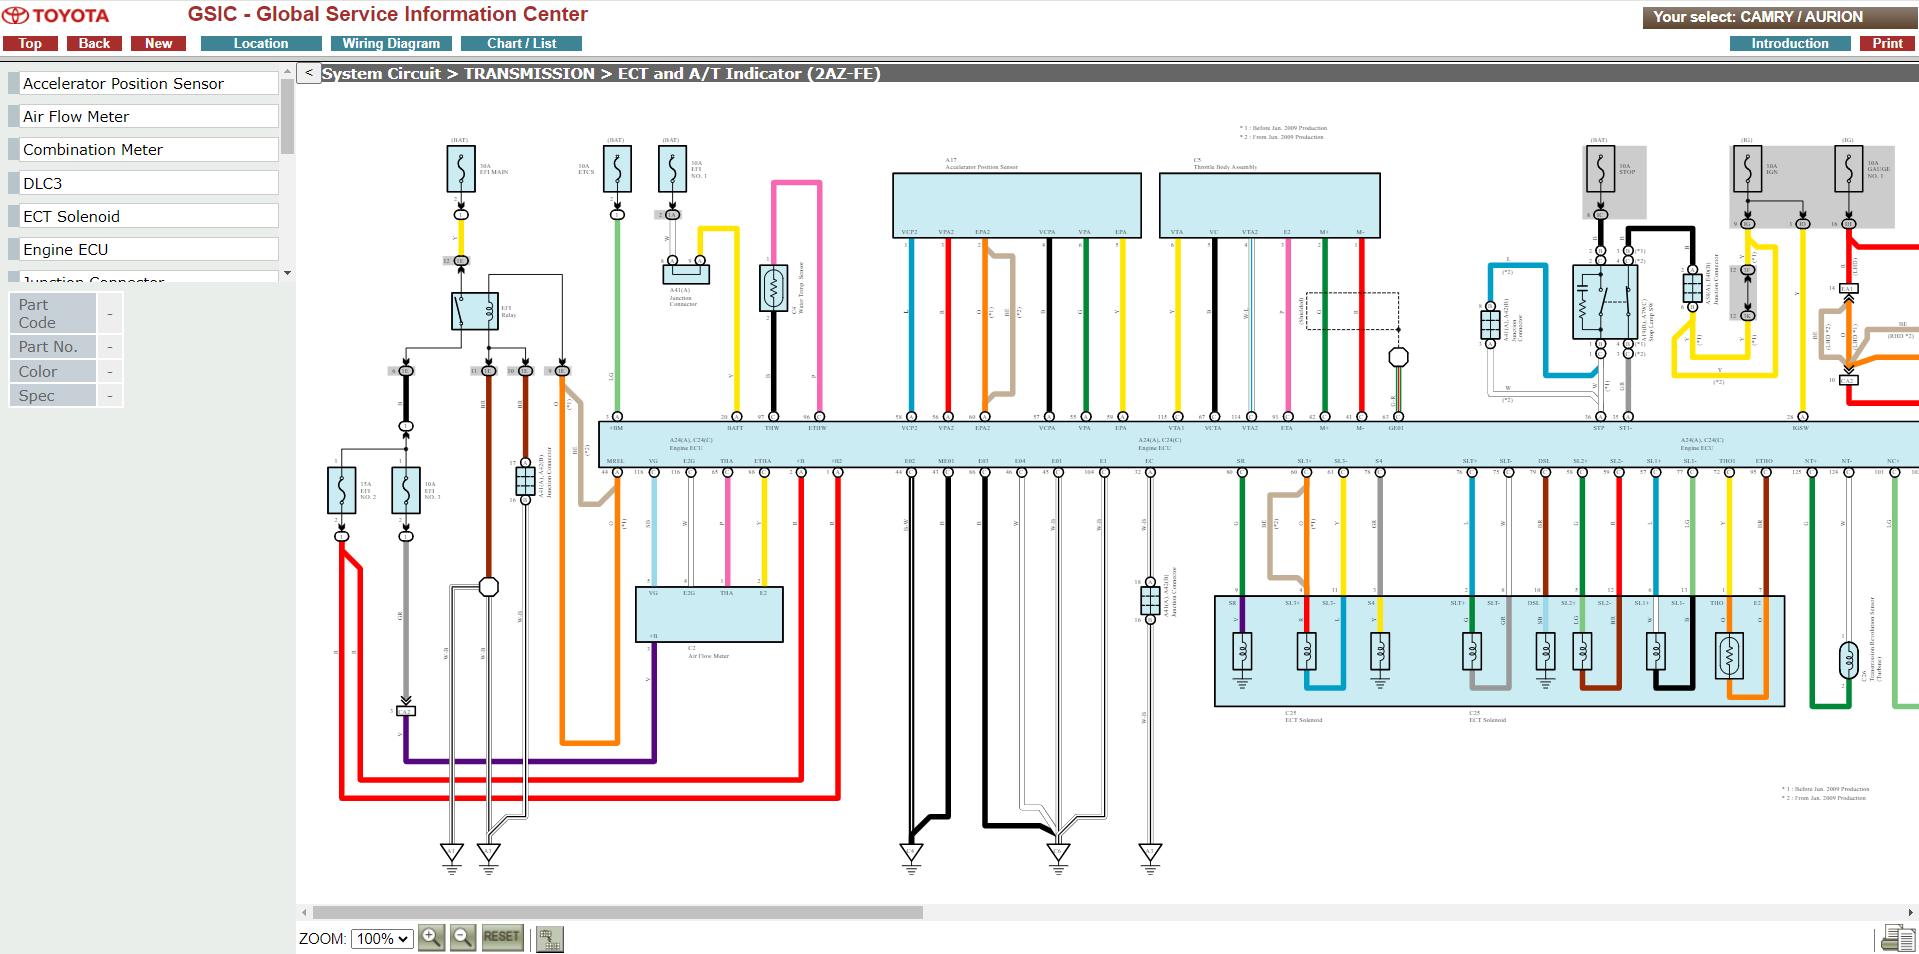Screen dimensions: 1919x954
Task: Click the horizontal scrollbar right arrow
Action: point(1912,912)
